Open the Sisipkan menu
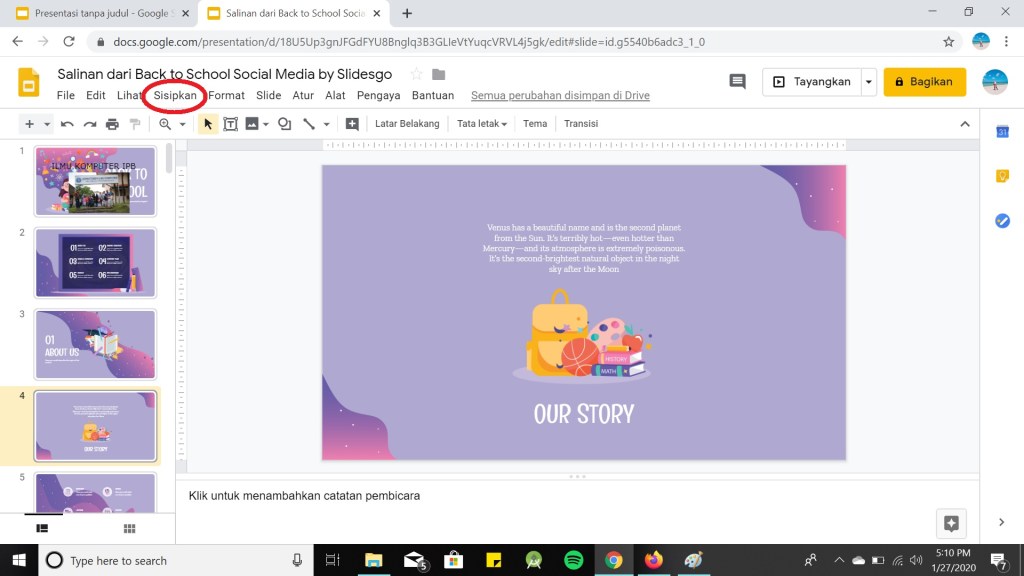Viewport: 1024px width, 576px height. (175, 96)
